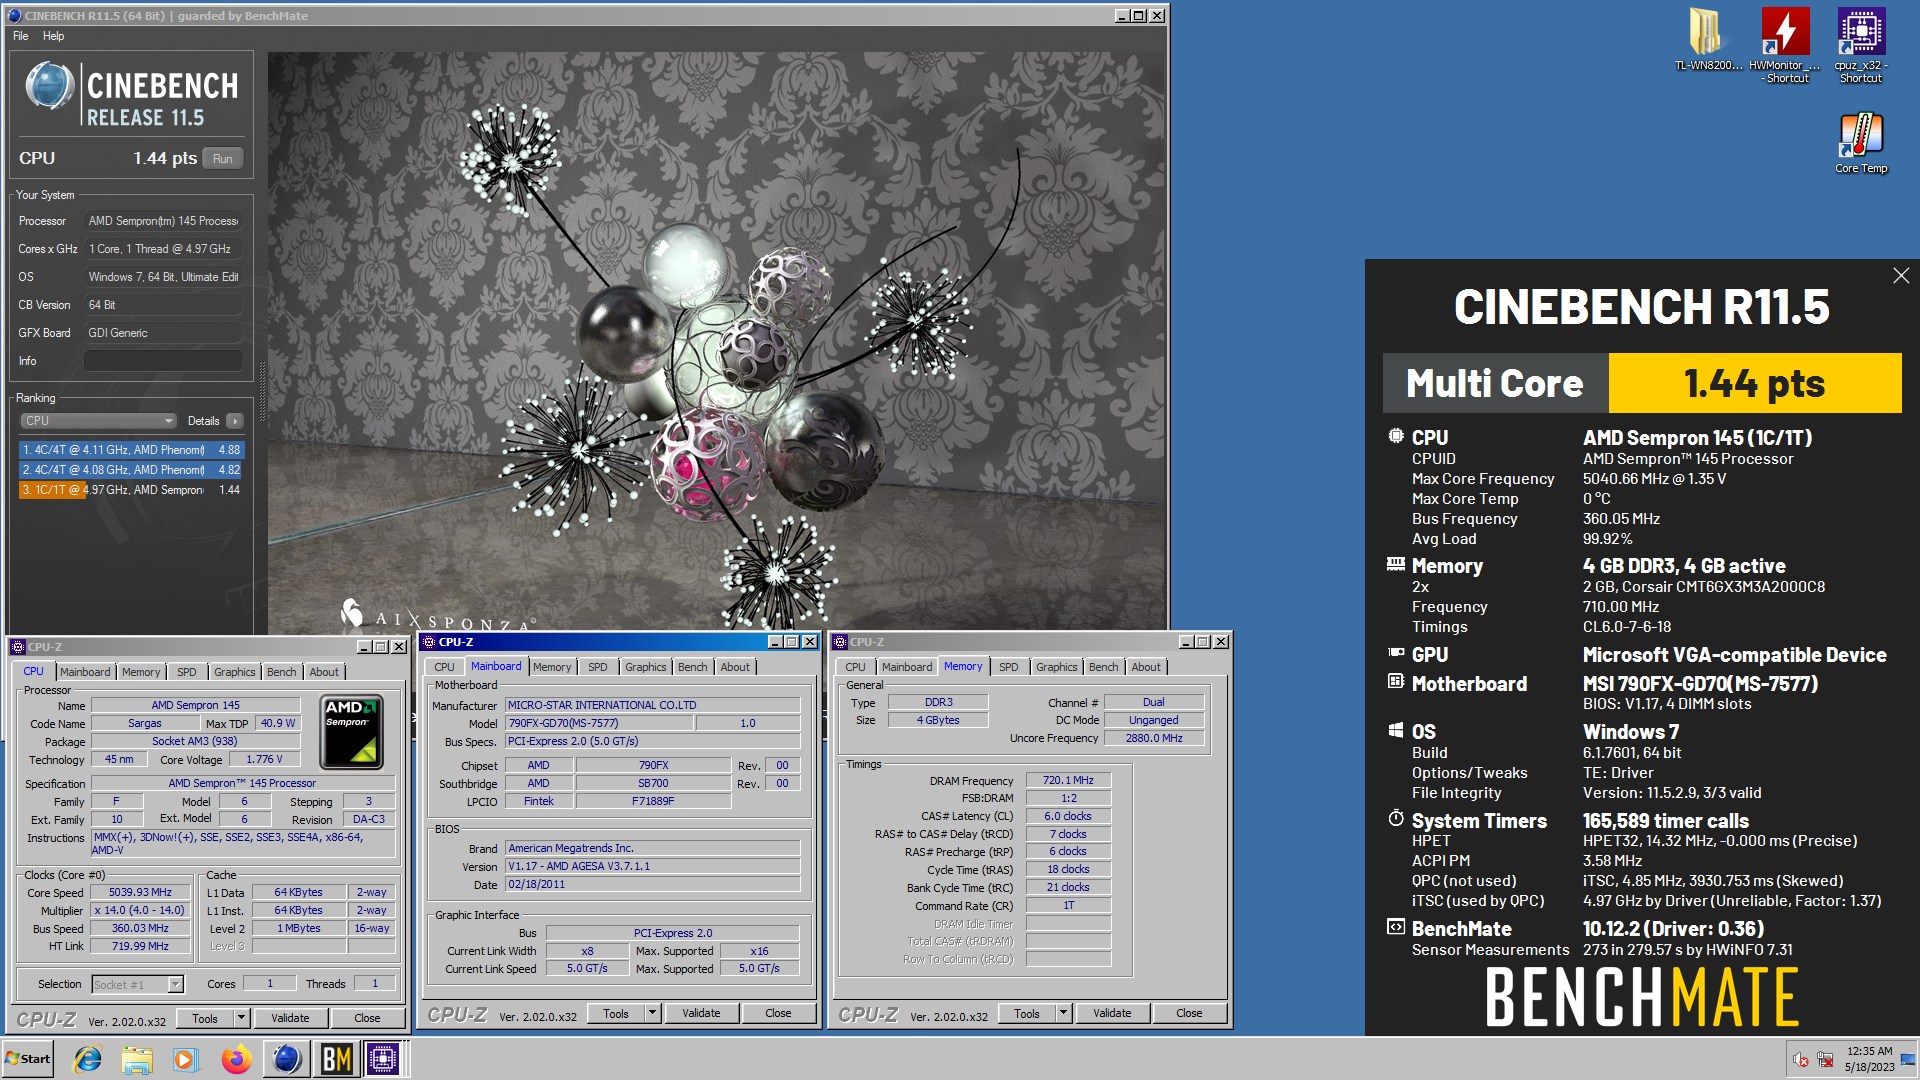This screenshot has width=1920, height=1080.
Task: Open Tools dropdown arrow in middle CPU-Z
Action: (x=652, y=1013)
